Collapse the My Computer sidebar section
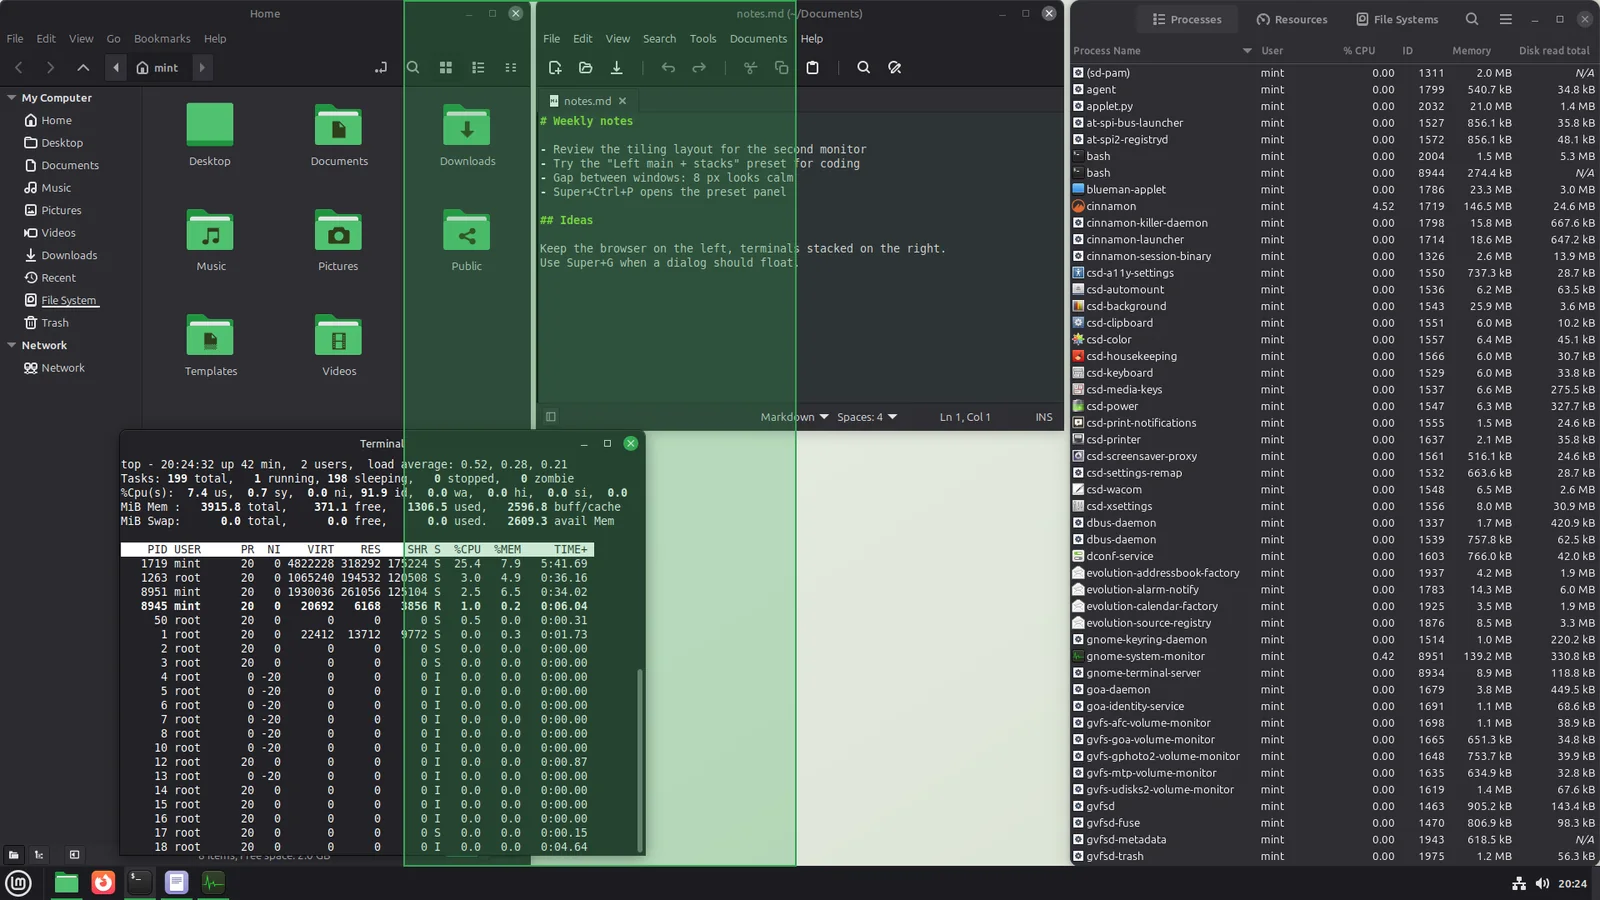The height and width of the screenshot is (900, 1600). click(x=12, y=98)
